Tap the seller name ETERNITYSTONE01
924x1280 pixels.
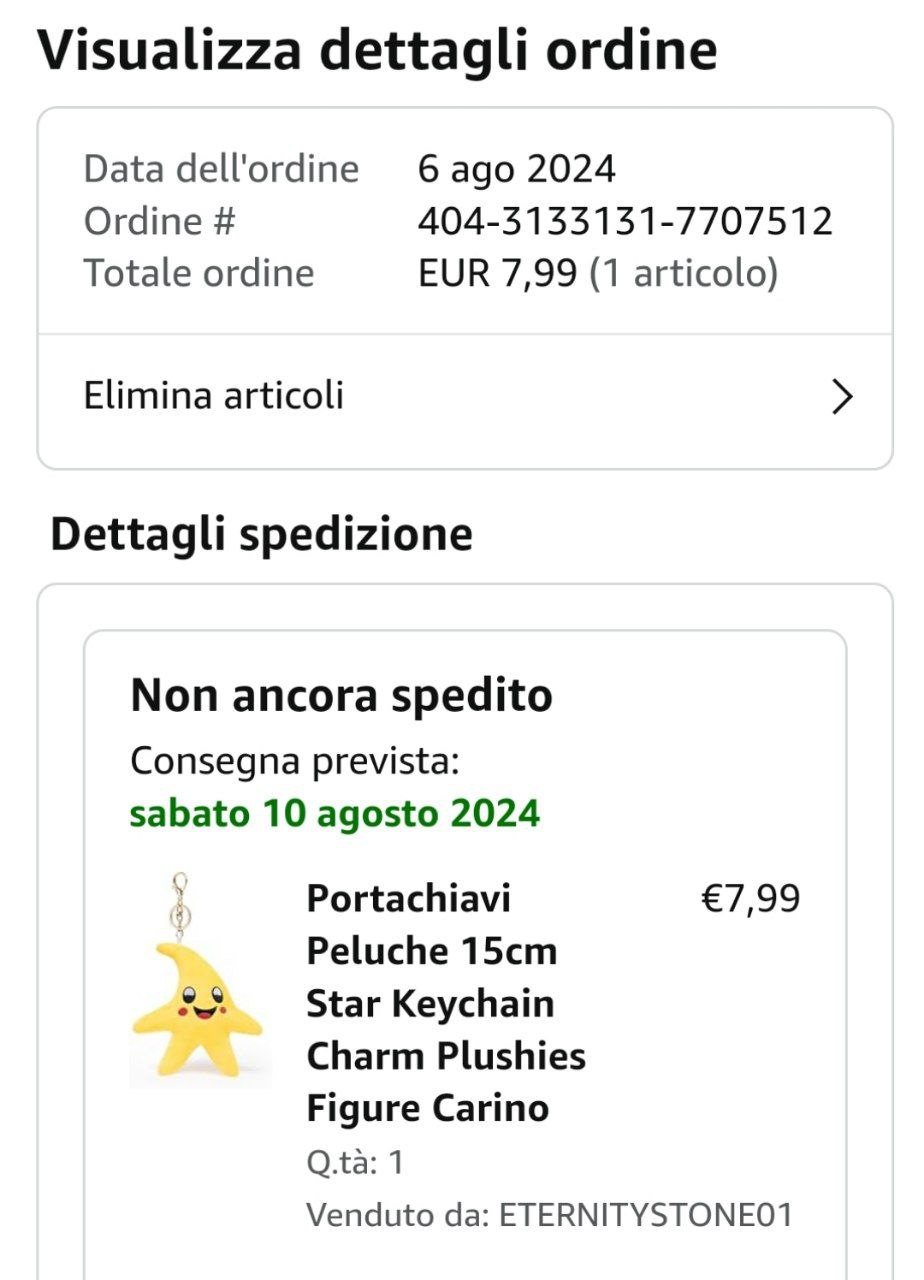point(645,1215)
